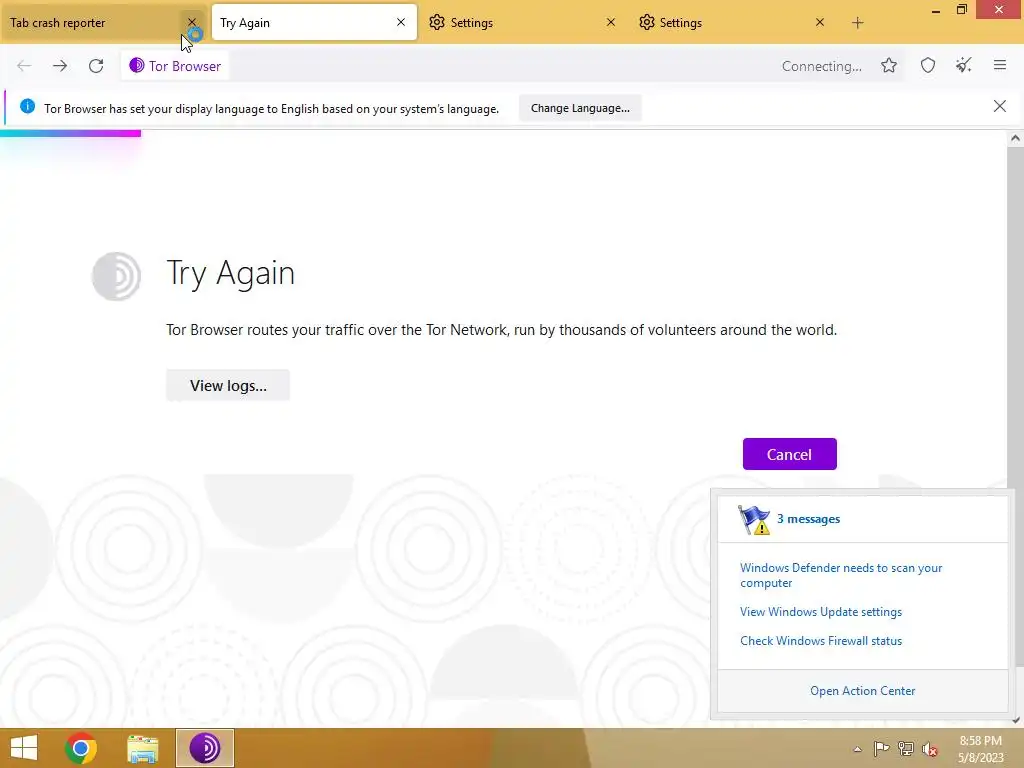Screen dimensions: 1024x768
Task: Cancel the Tor connection attempt
Action: coord(790,455)
